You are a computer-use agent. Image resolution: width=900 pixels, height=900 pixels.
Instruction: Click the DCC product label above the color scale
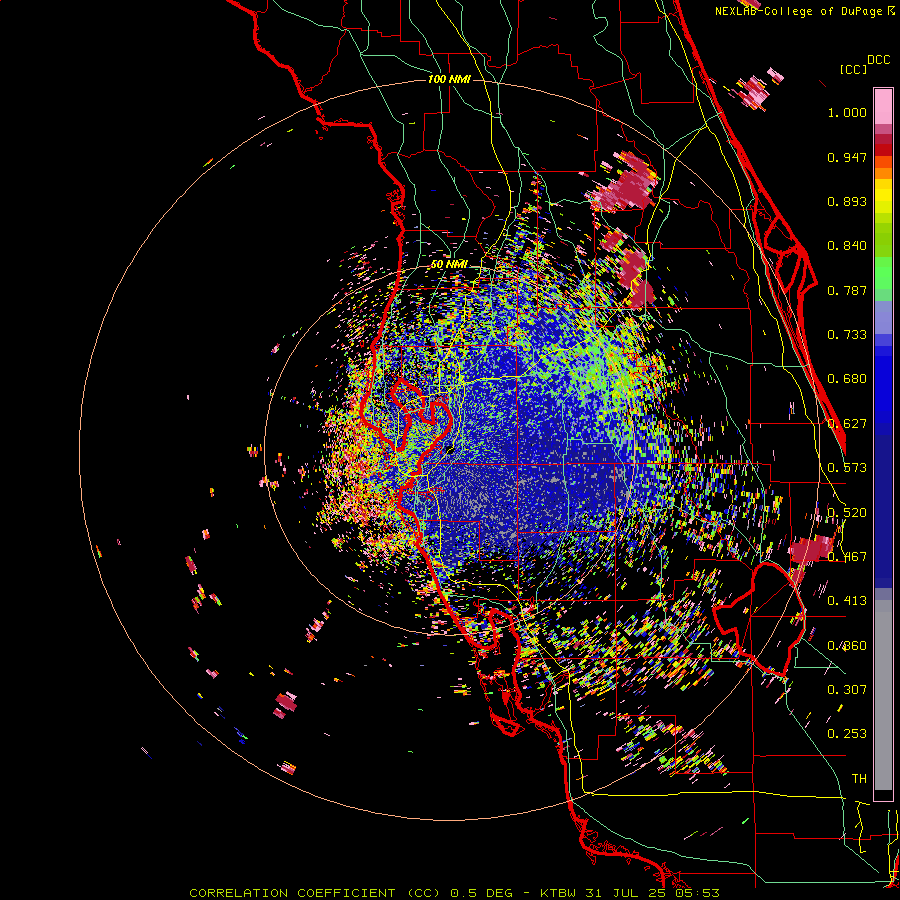(878, 60)
